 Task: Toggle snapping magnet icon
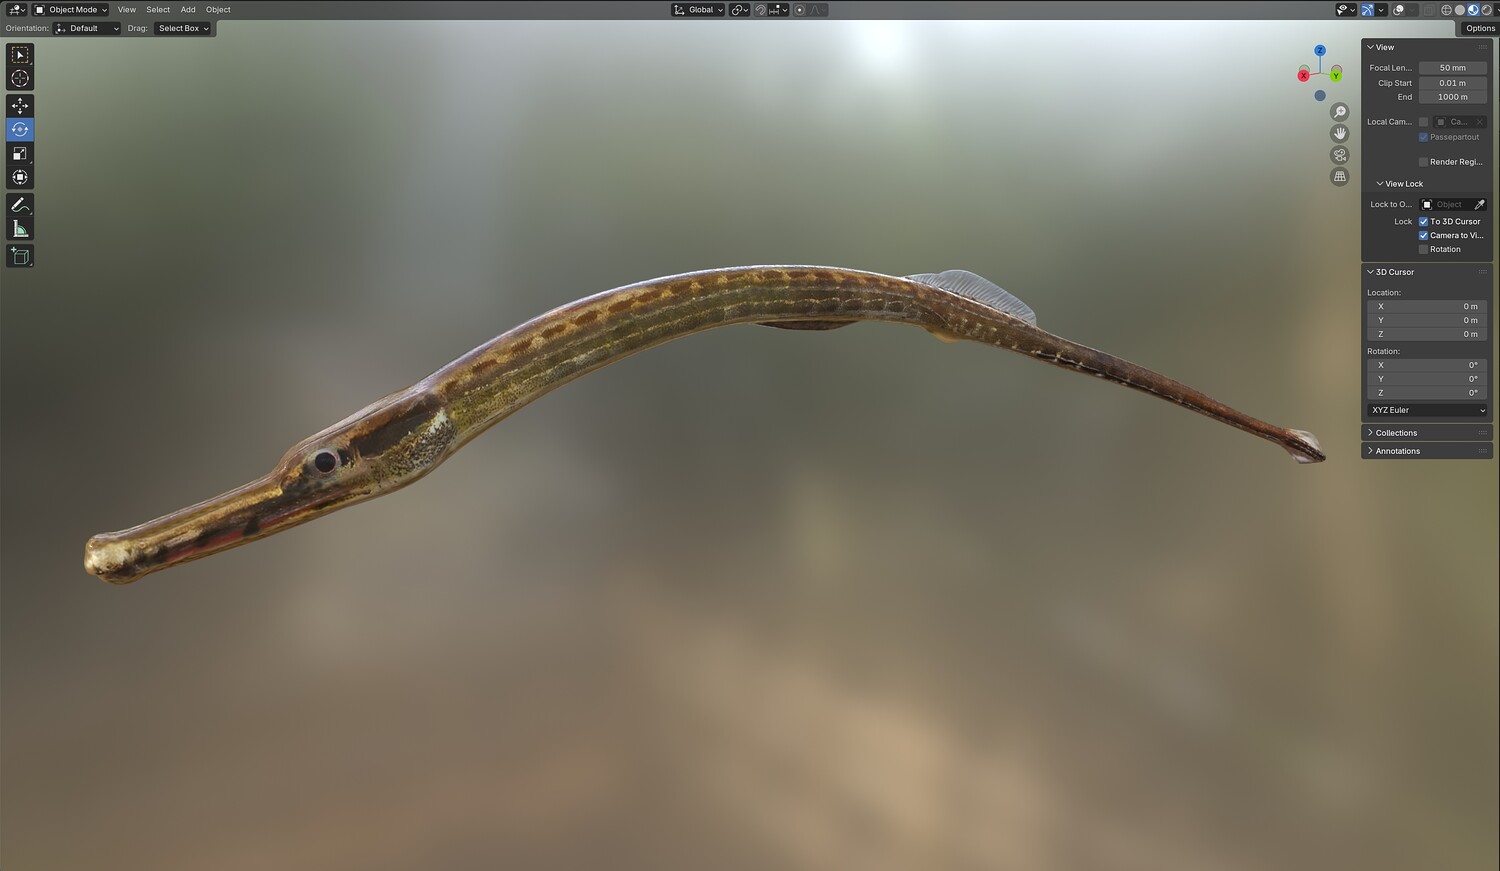pos(760,10)
